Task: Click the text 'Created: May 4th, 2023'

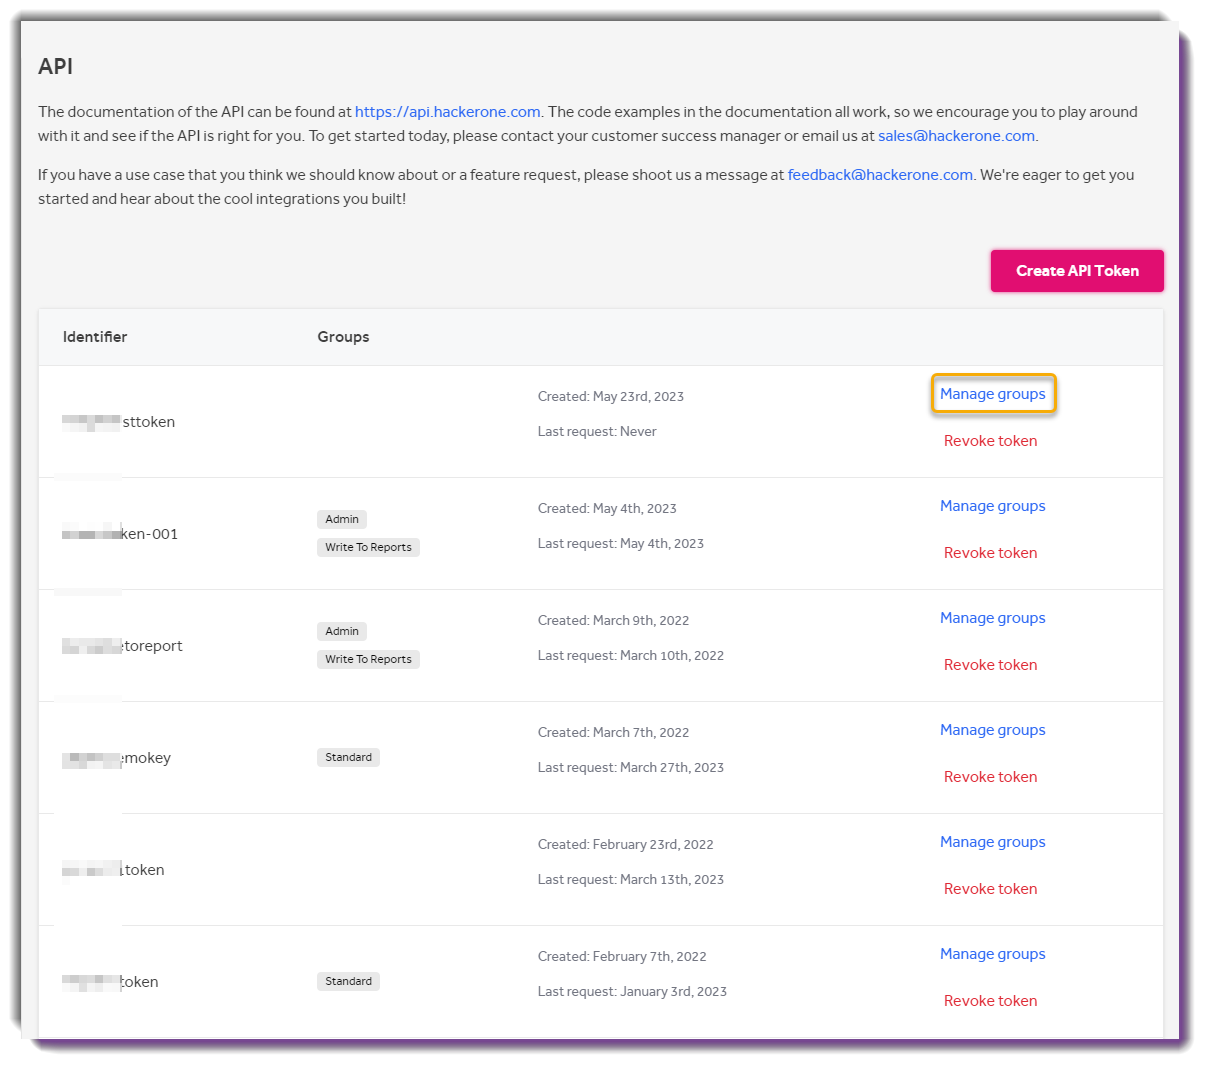Action: pyautogui.click(x=607, y=509)
